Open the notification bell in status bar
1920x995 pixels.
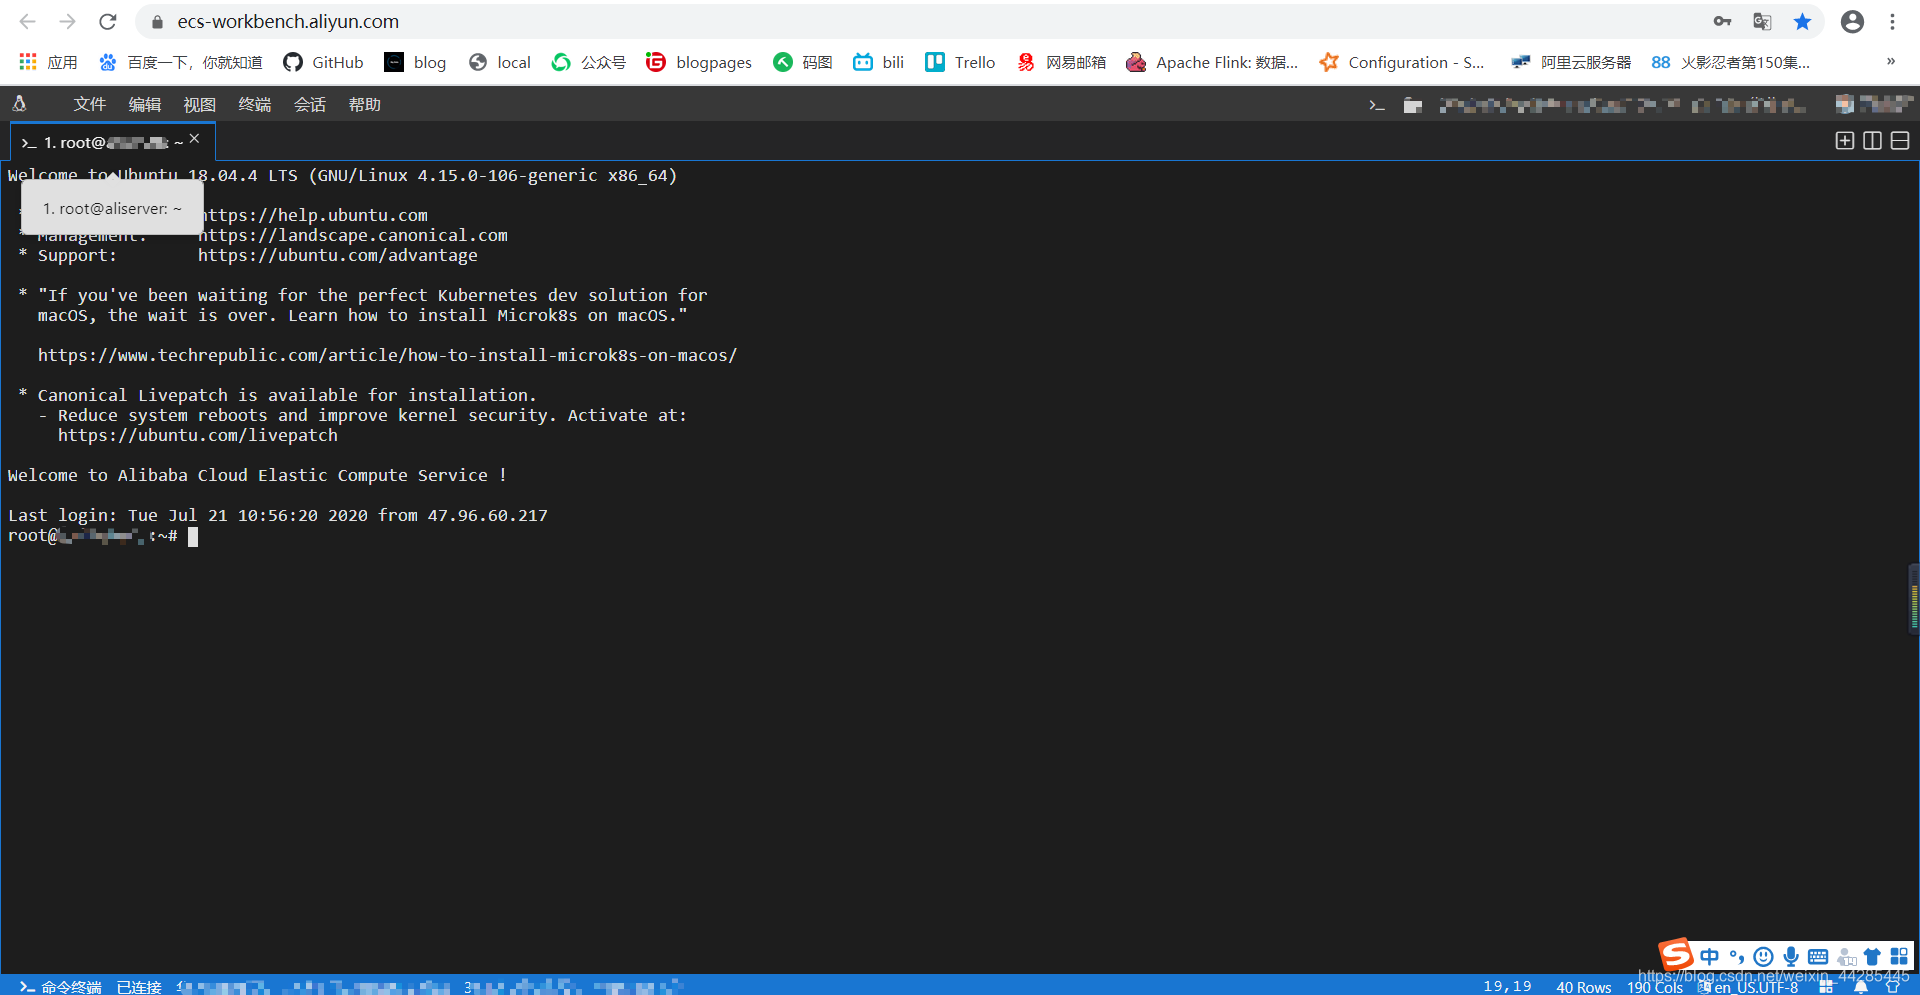(1860, 986)
